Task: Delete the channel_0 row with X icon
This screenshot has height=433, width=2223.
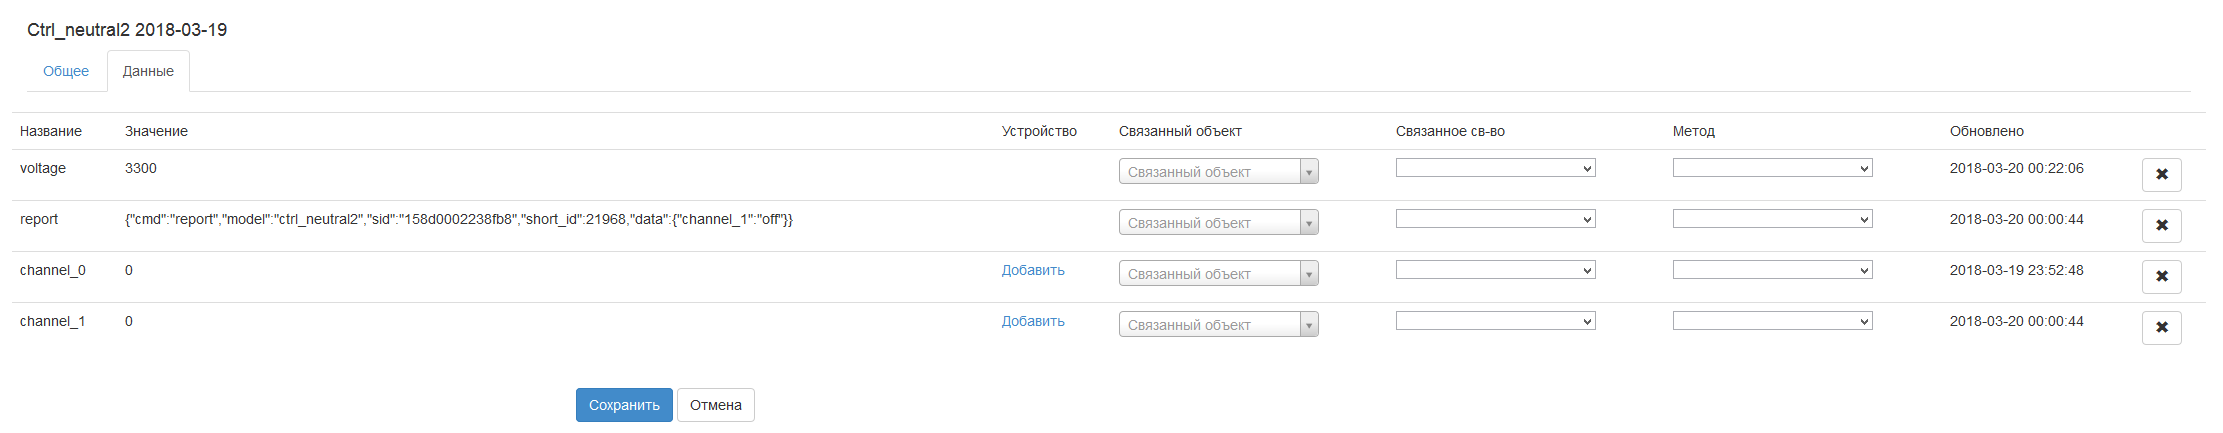Action: pyautogui.click(x=2161, y=276)
